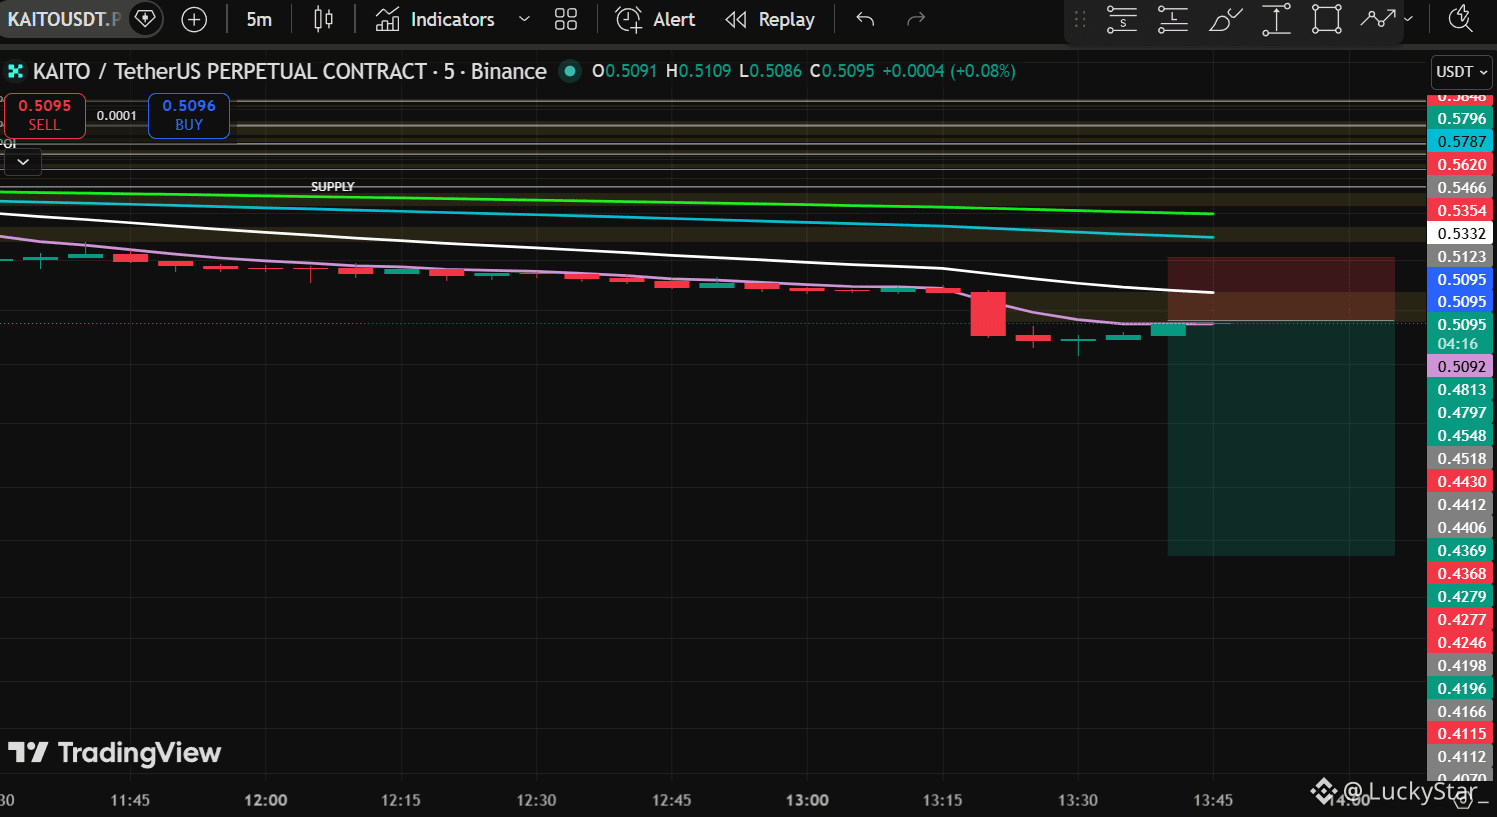Click the 0.4548 price label

(1461, 436)
